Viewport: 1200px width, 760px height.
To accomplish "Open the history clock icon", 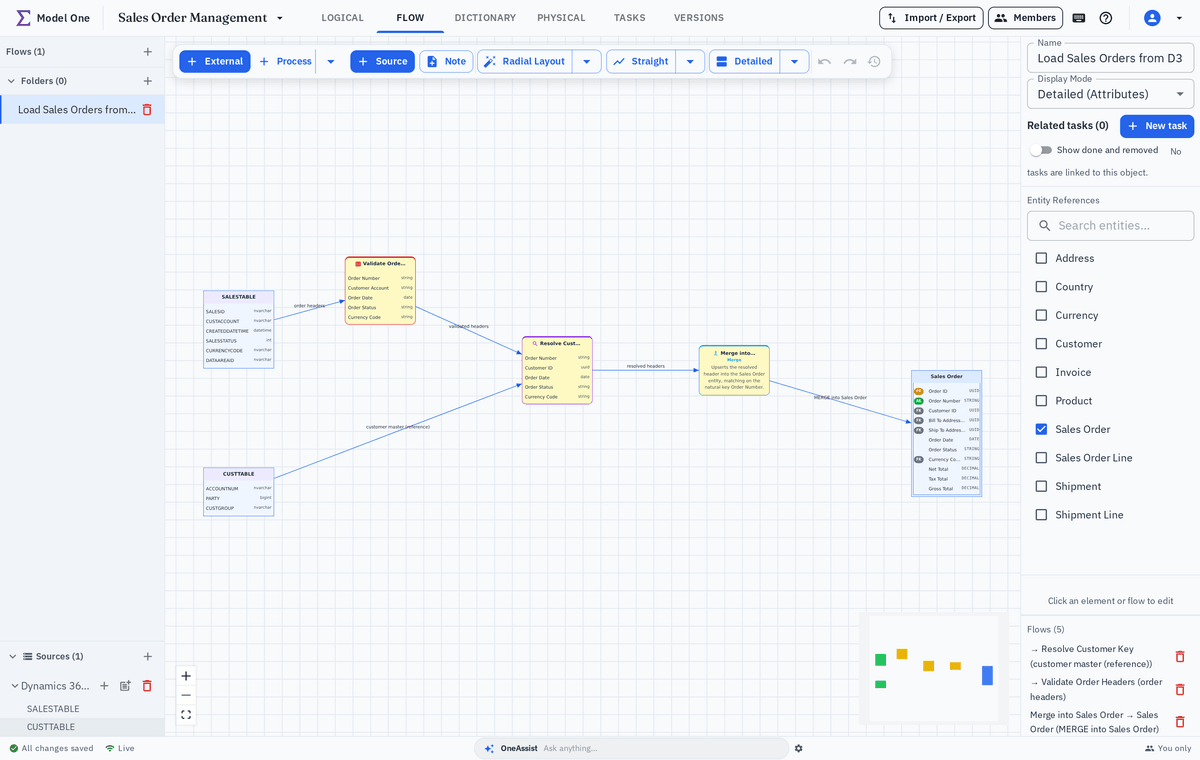I will click(874, 62).
